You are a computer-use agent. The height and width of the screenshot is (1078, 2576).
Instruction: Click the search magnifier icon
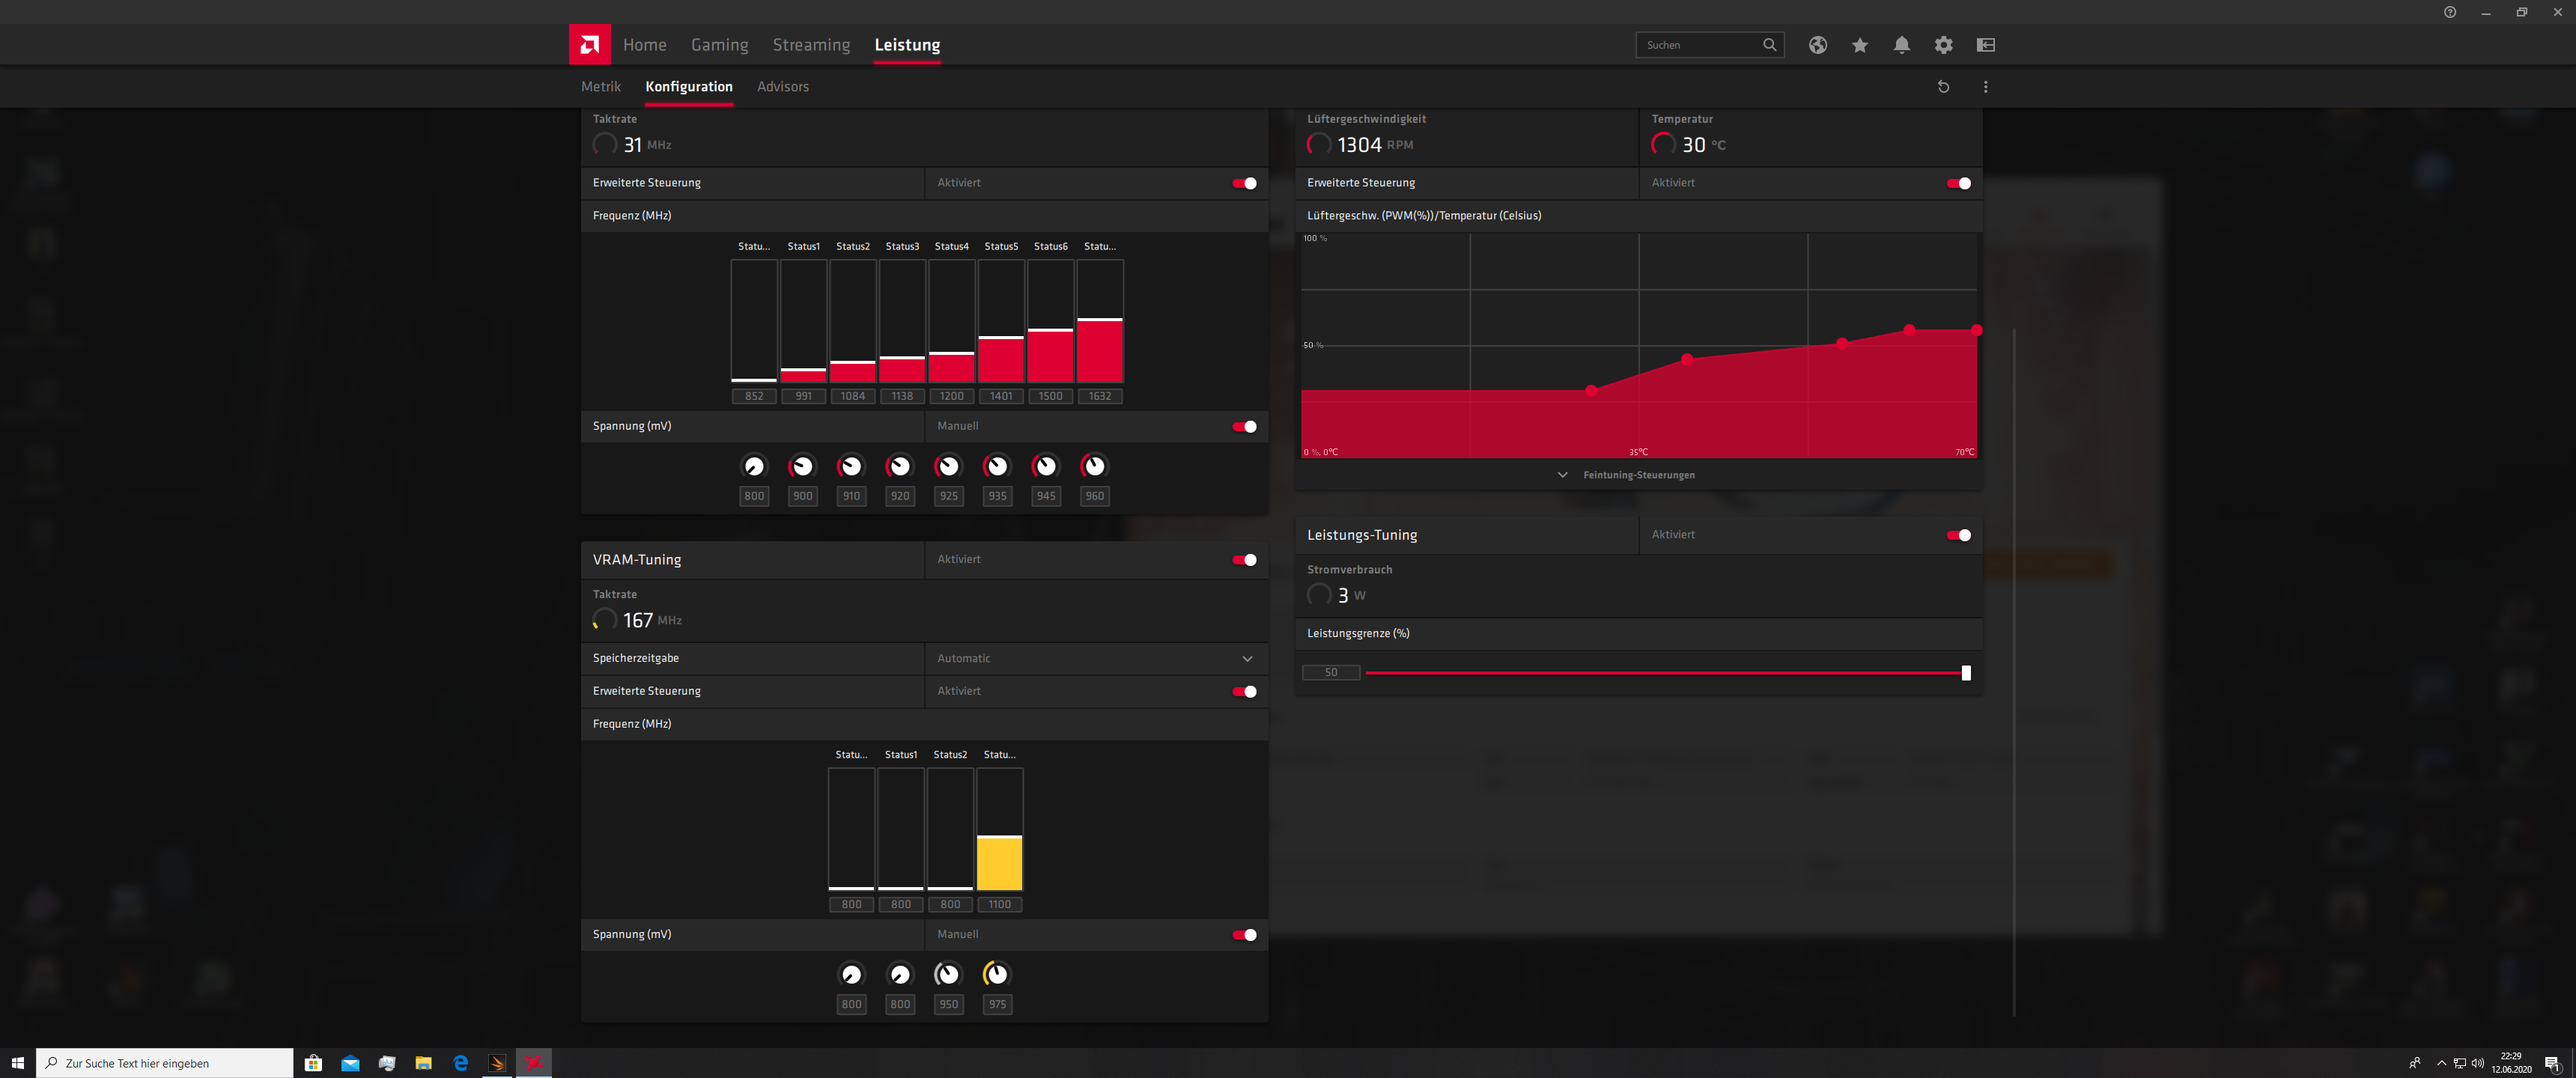click(1769, 45)
